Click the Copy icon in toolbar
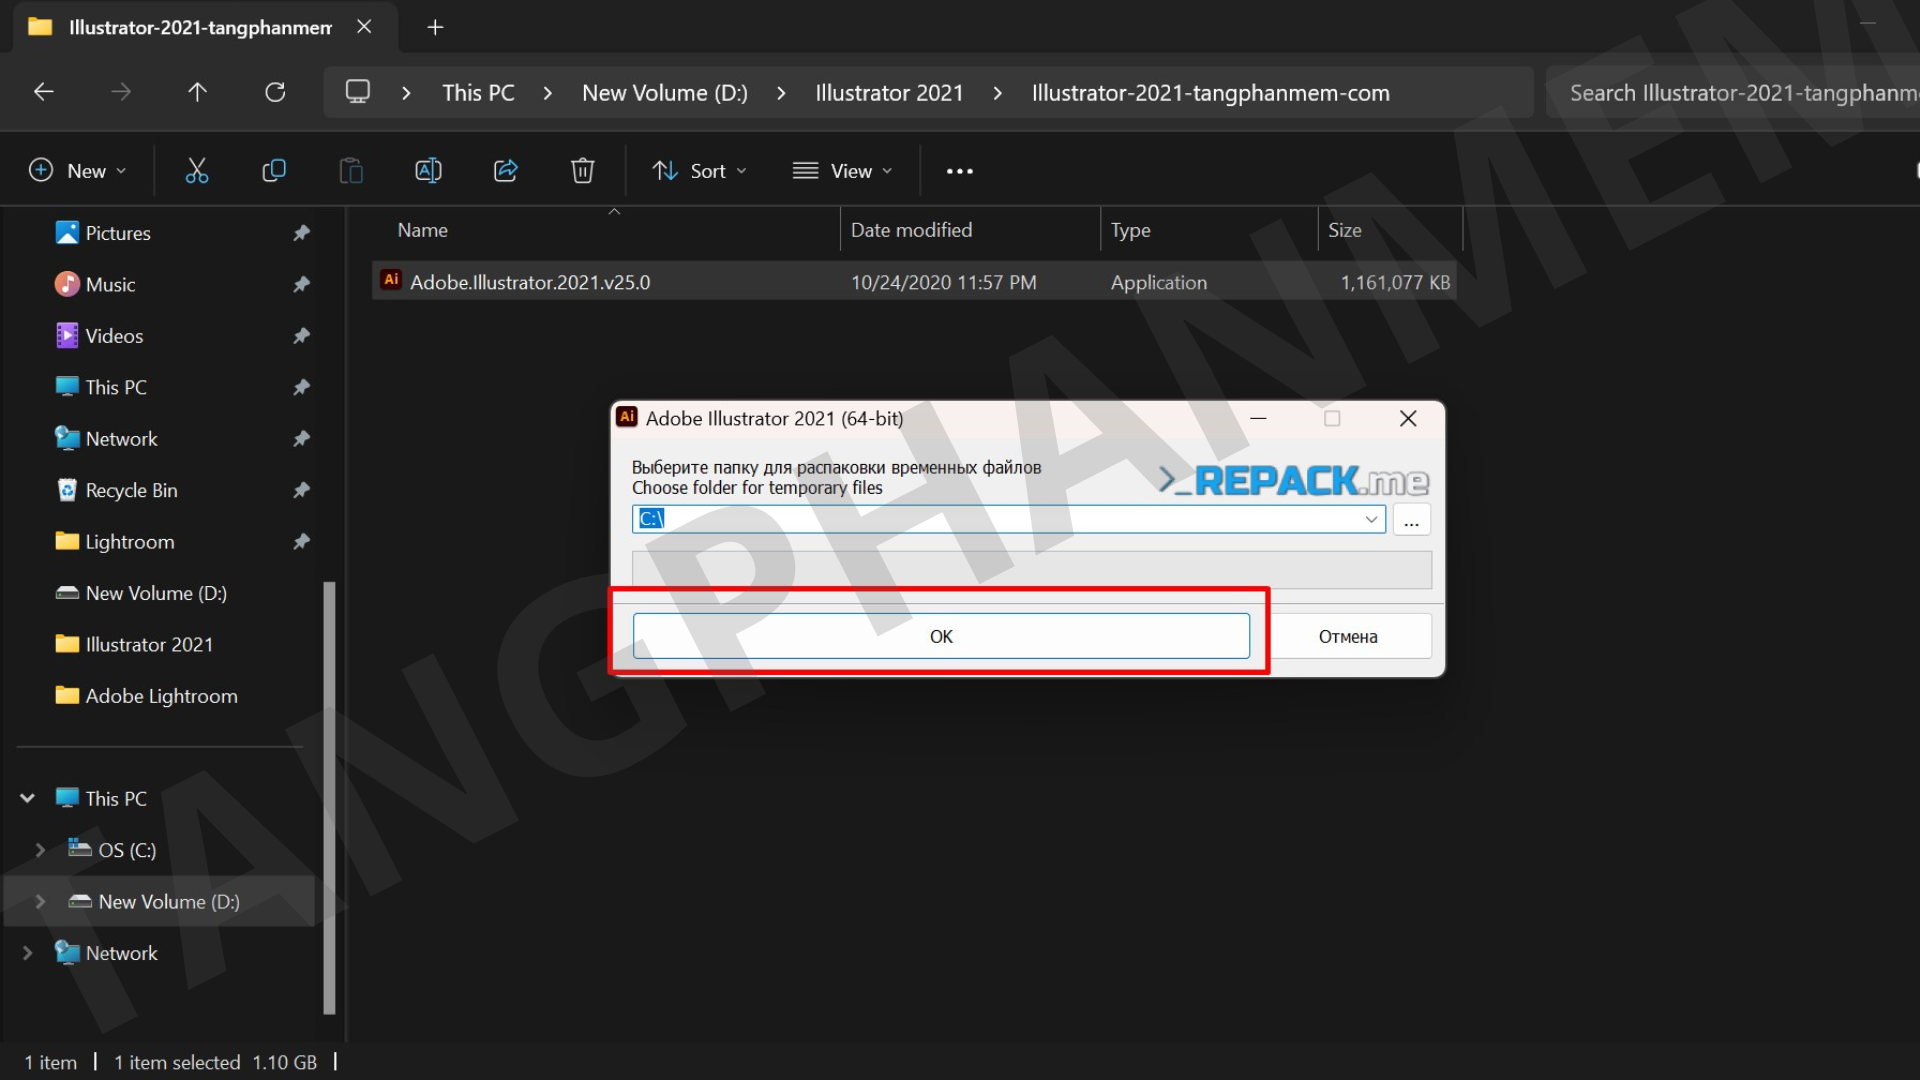The image size is (1920, 1080). coord(274,171)
